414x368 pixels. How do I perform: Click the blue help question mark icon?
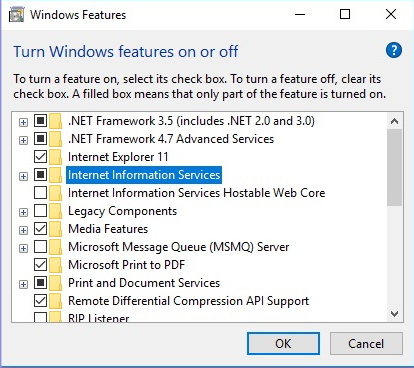[x=394, y=51]
